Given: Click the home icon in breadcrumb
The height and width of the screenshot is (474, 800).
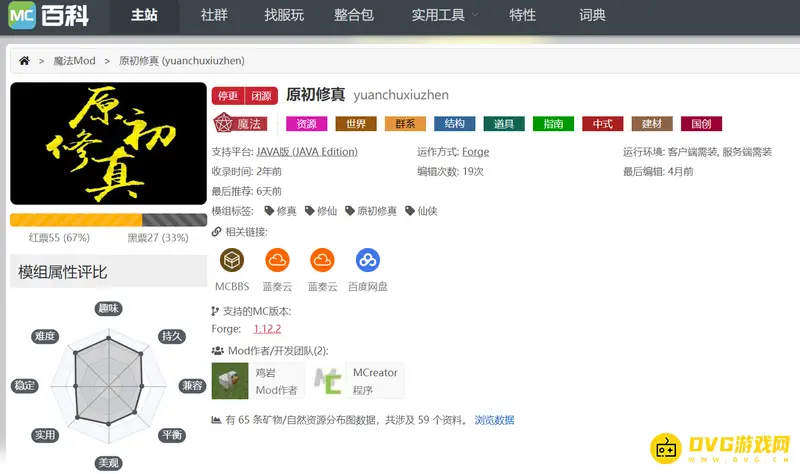Looking at the screenshot, I should [x=24, y=61].
